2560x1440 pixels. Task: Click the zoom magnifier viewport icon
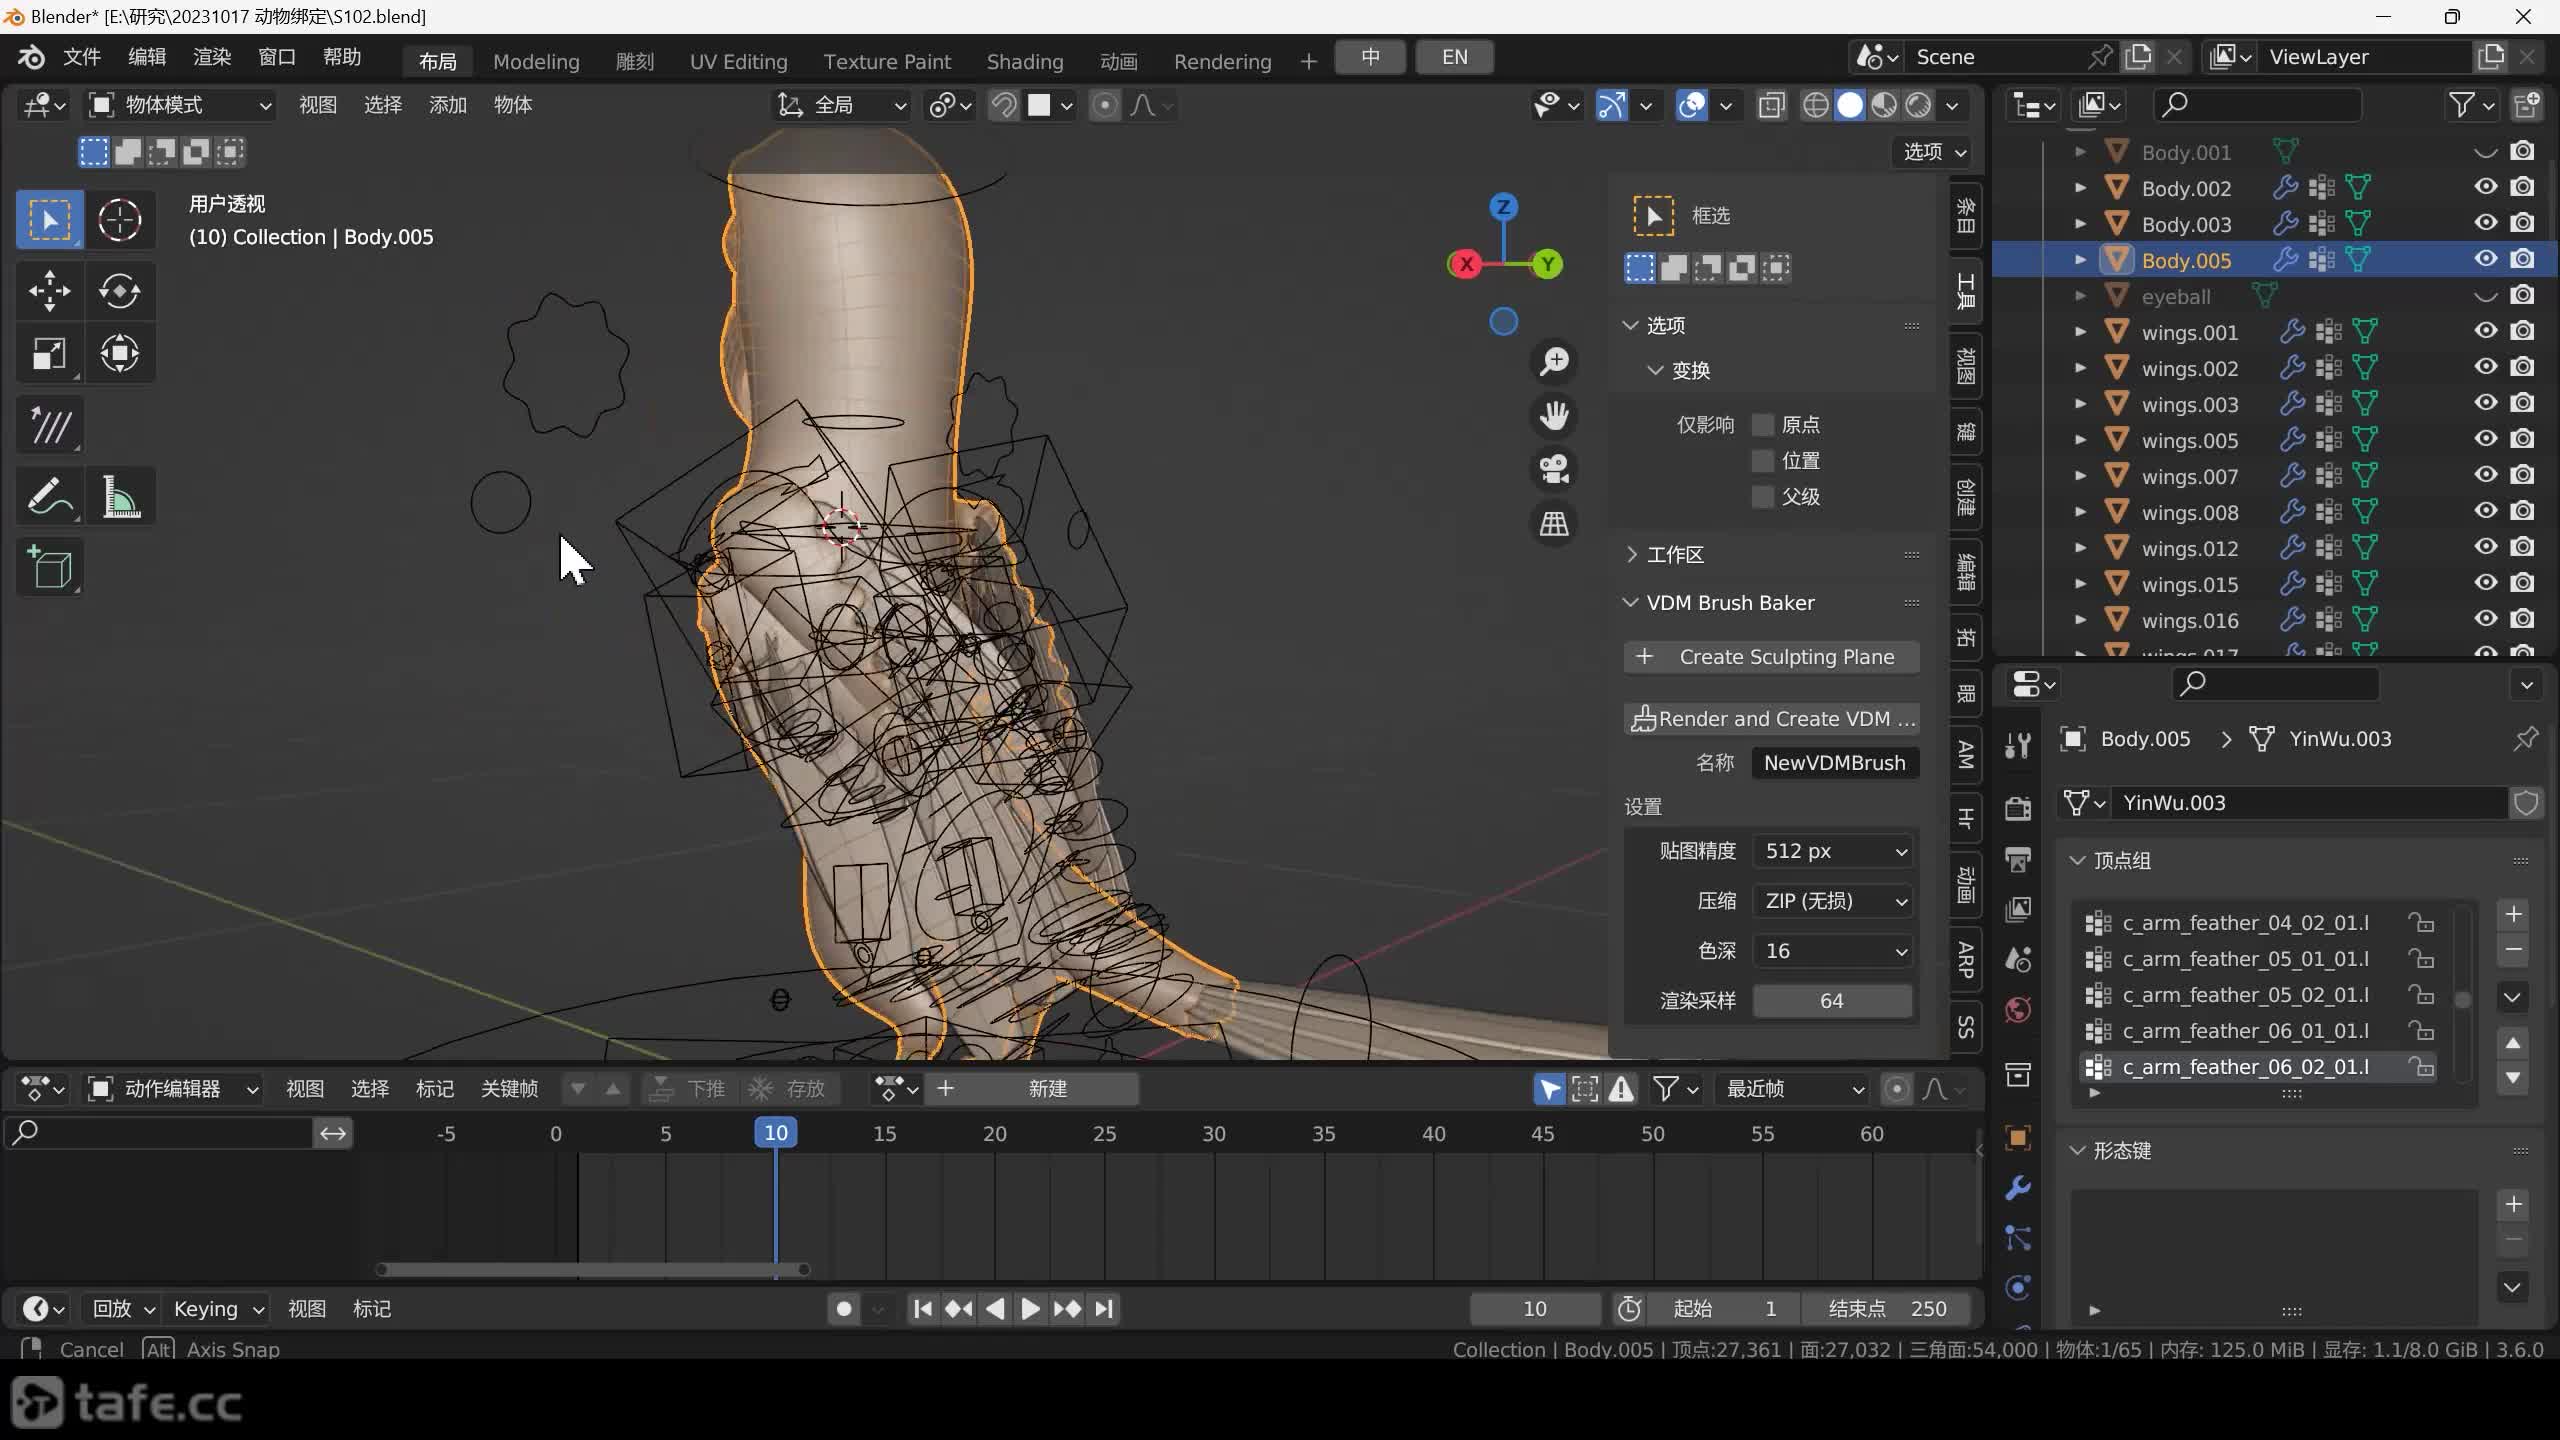coord(1554,361)
